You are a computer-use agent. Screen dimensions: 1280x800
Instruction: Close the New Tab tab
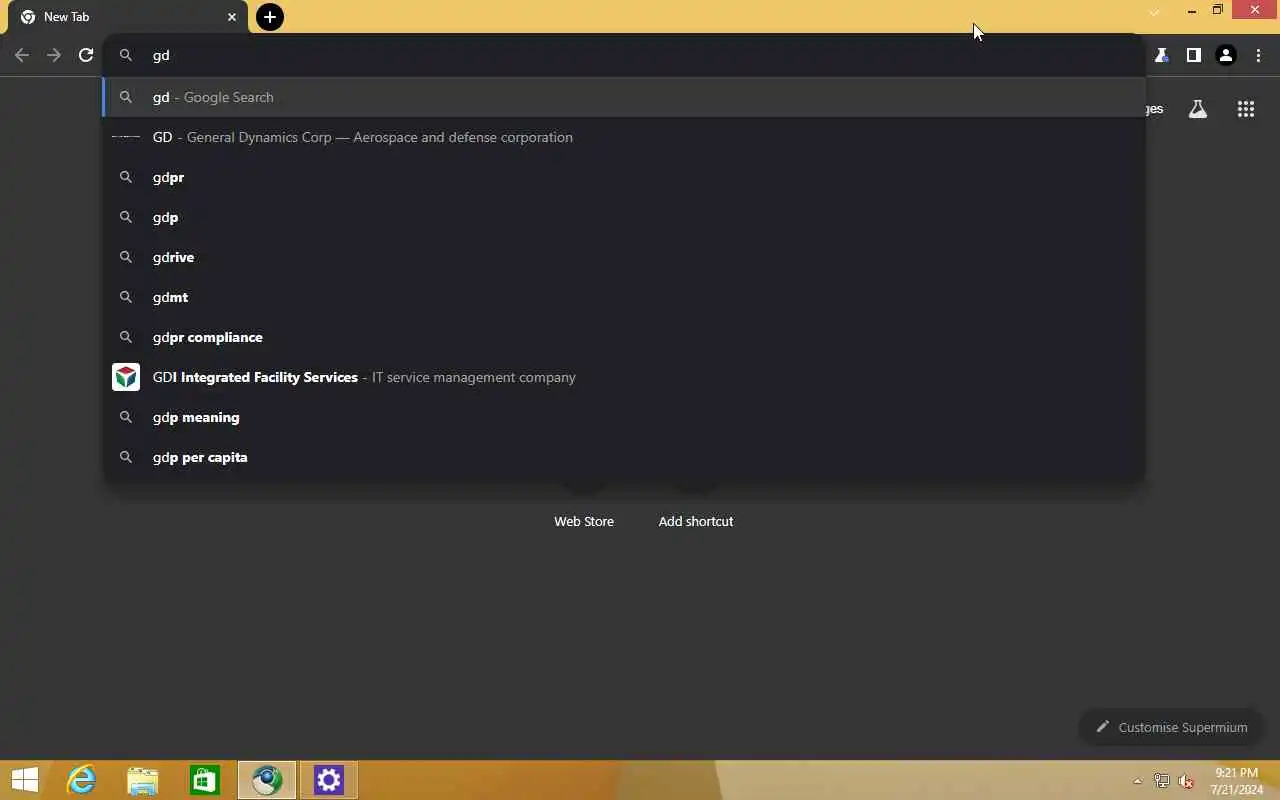coord(232,17)
